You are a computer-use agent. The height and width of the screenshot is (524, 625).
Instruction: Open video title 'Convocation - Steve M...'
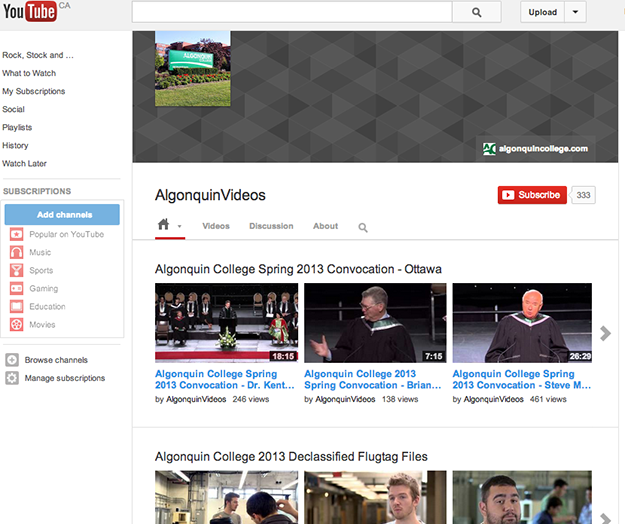pos(521,379)
